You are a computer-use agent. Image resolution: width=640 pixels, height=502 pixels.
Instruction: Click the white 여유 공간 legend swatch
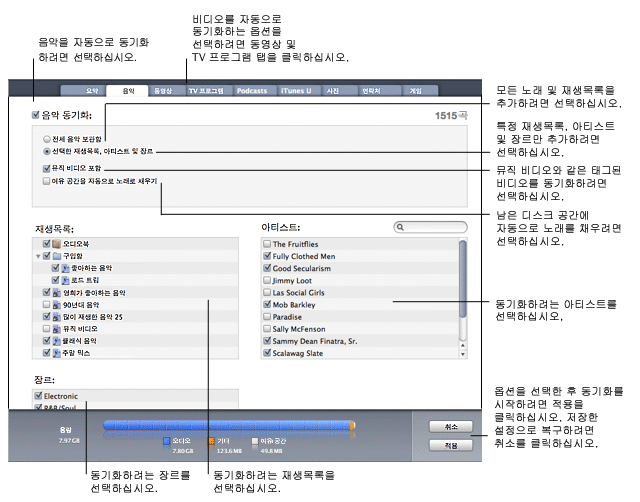(255, 441)
